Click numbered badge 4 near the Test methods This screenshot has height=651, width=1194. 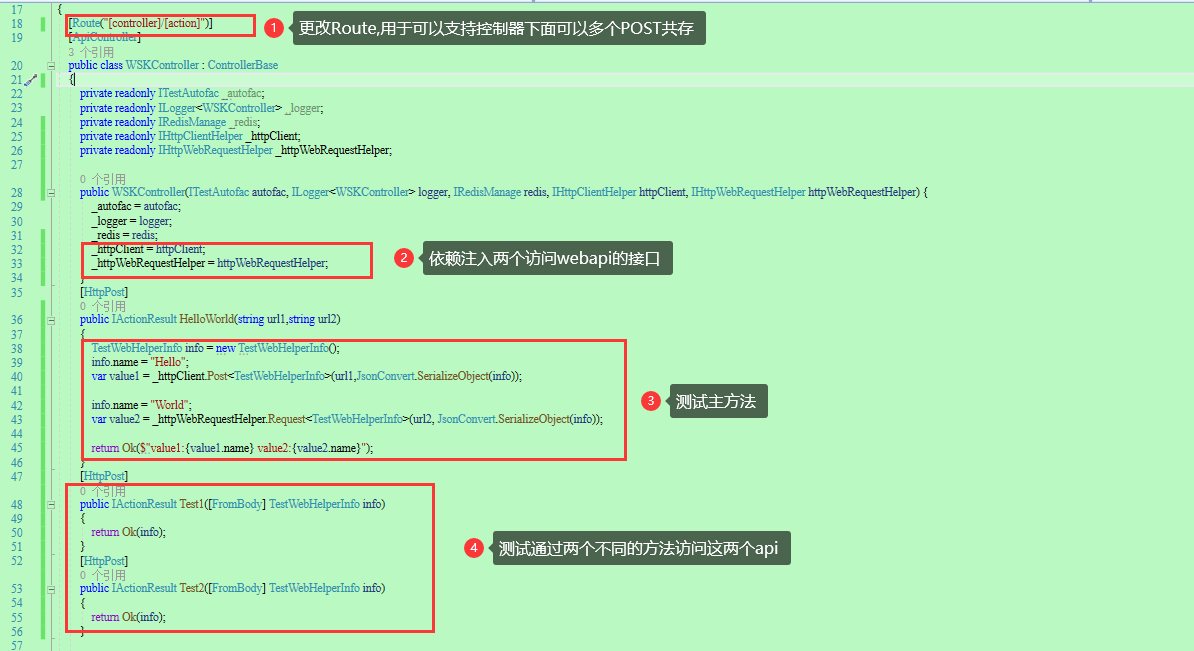coord(474,548)
